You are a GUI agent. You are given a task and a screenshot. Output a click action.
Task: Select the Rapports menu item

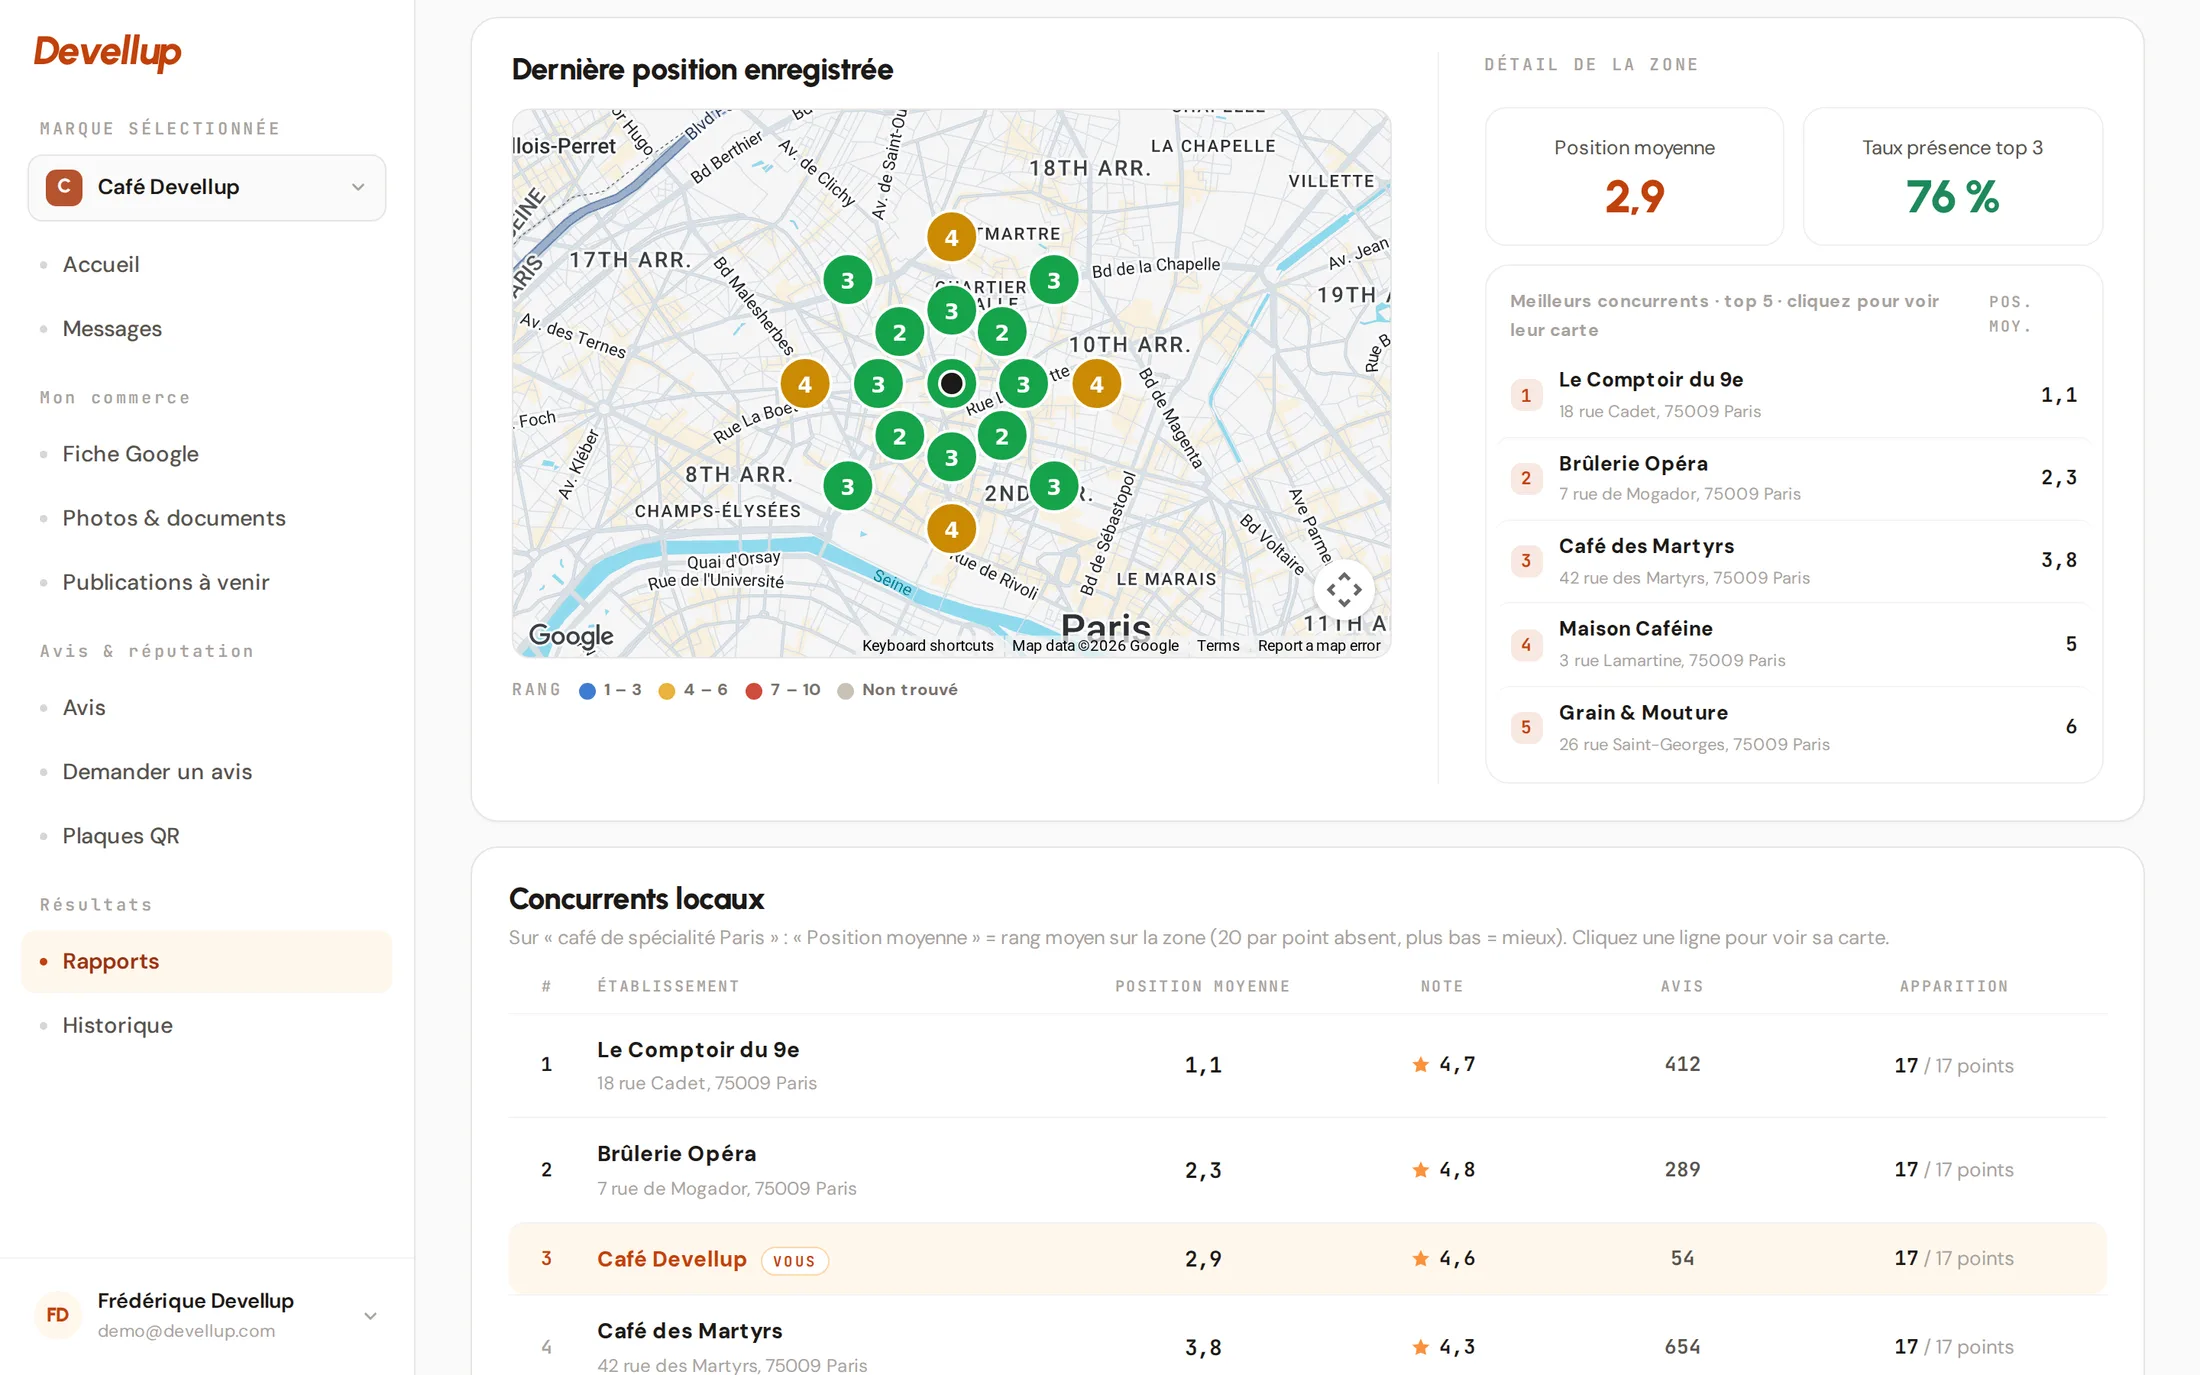pyautogui.click(x=206, y=961)
